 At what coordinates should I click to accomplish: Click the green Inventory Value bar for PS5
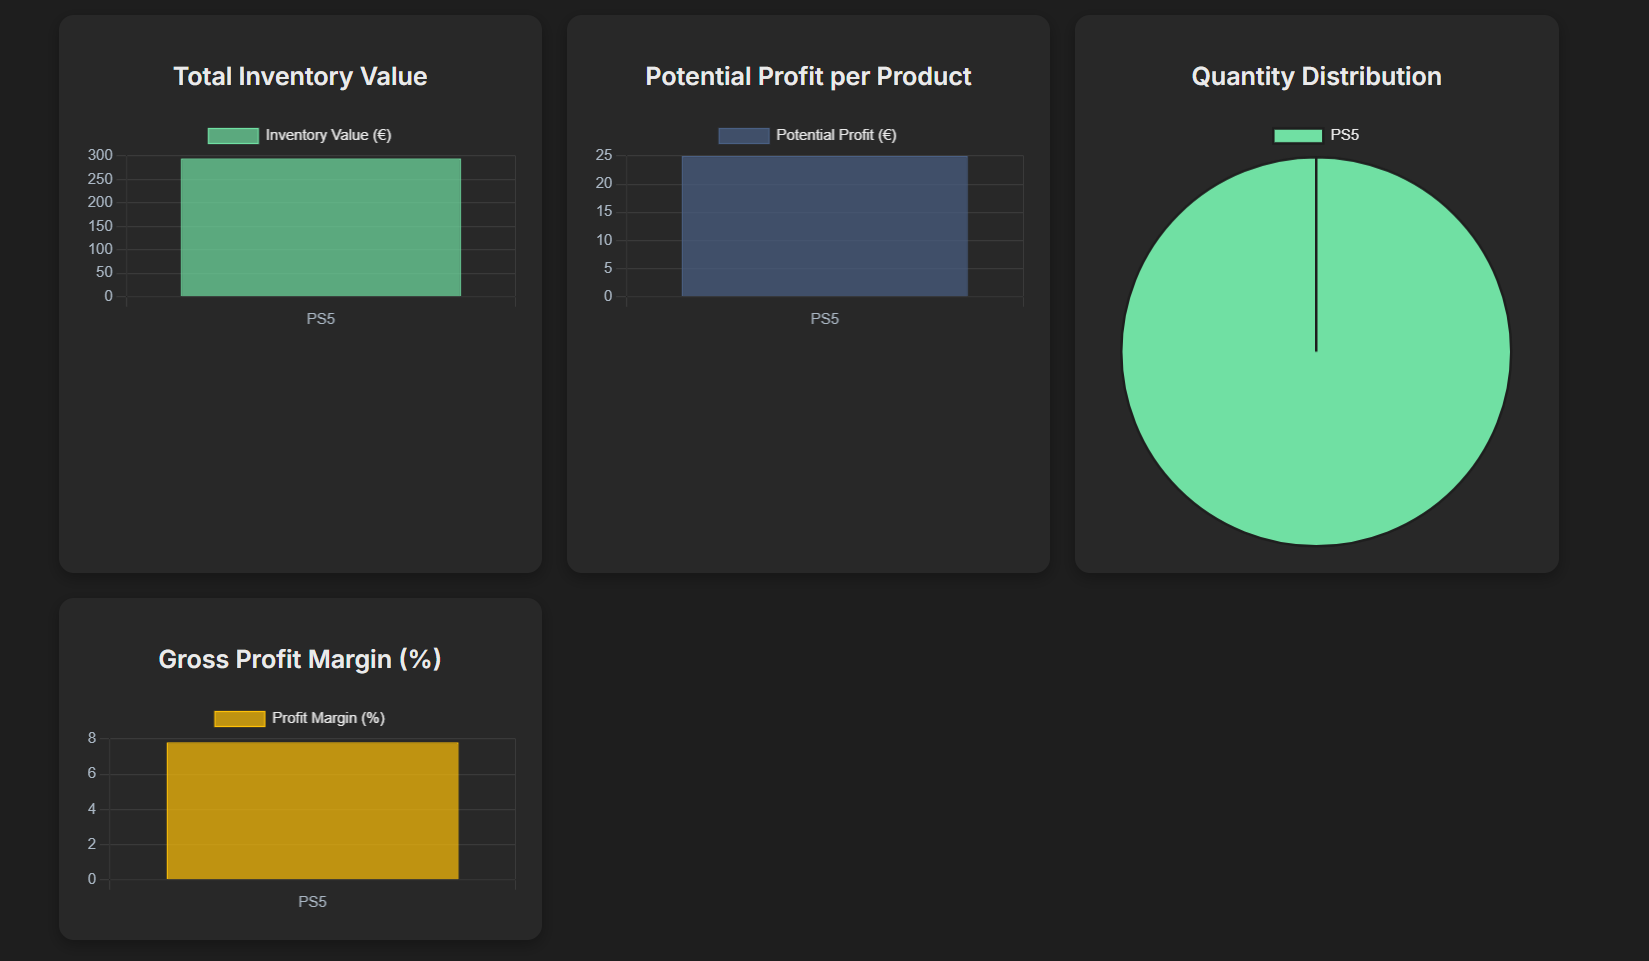[x=321, y=227]
